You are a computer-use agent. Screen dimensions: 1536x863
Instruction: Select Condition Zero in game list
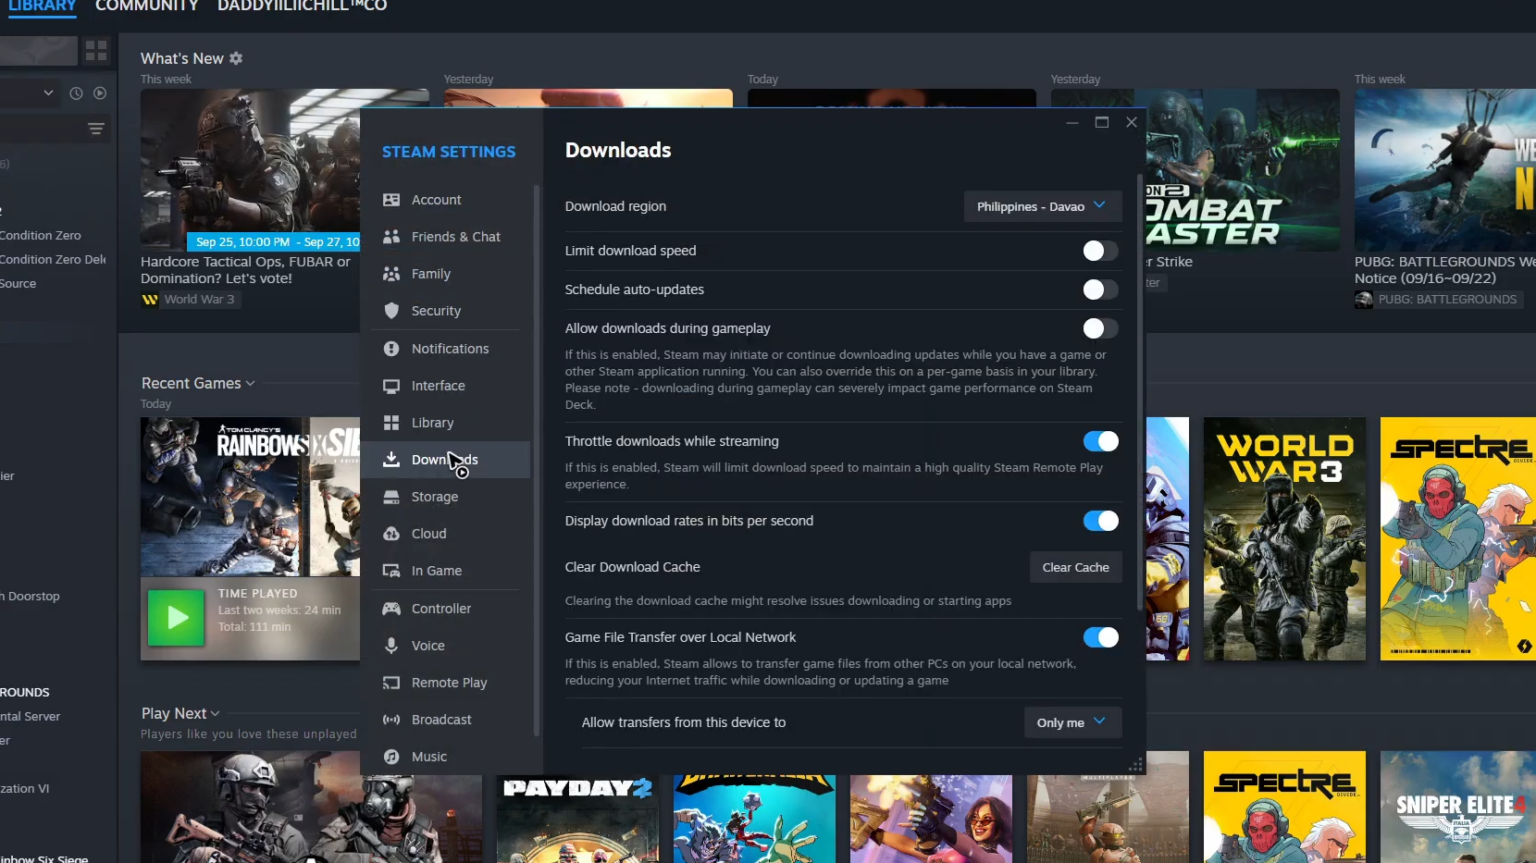[40, 236]
